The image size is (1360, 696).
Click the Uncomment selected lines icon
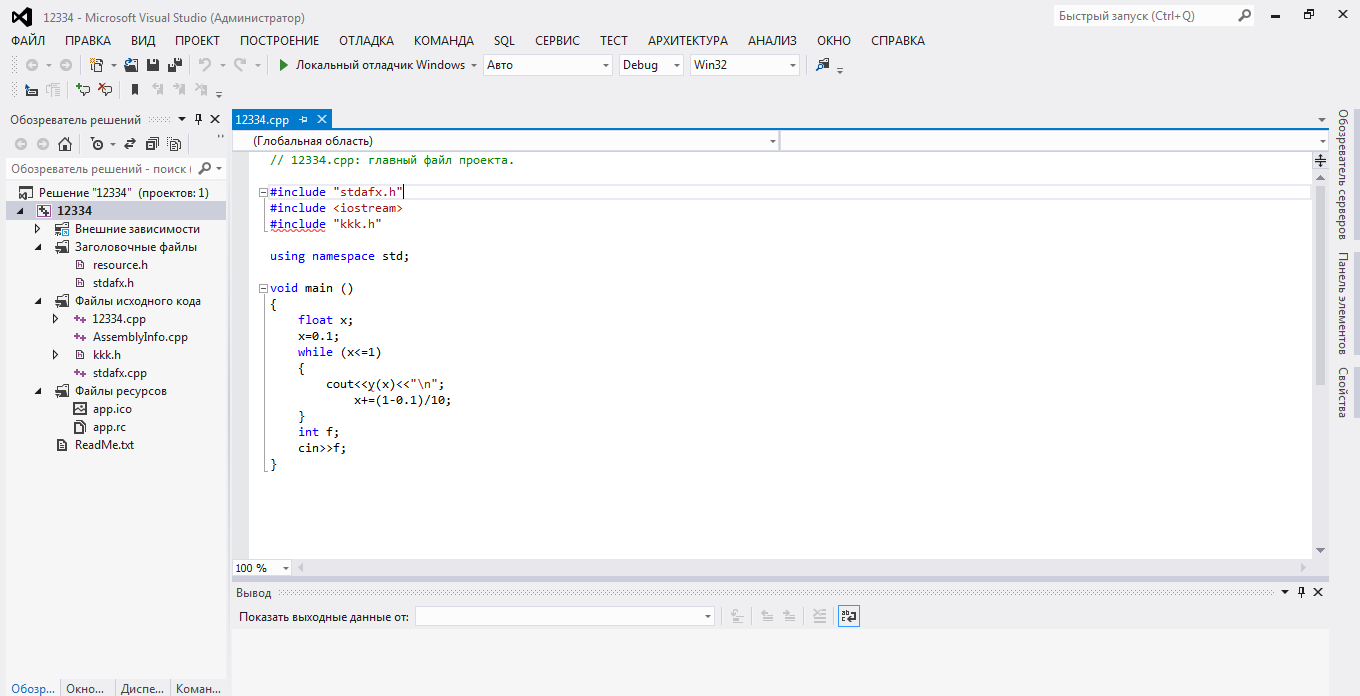pos(104,90)
